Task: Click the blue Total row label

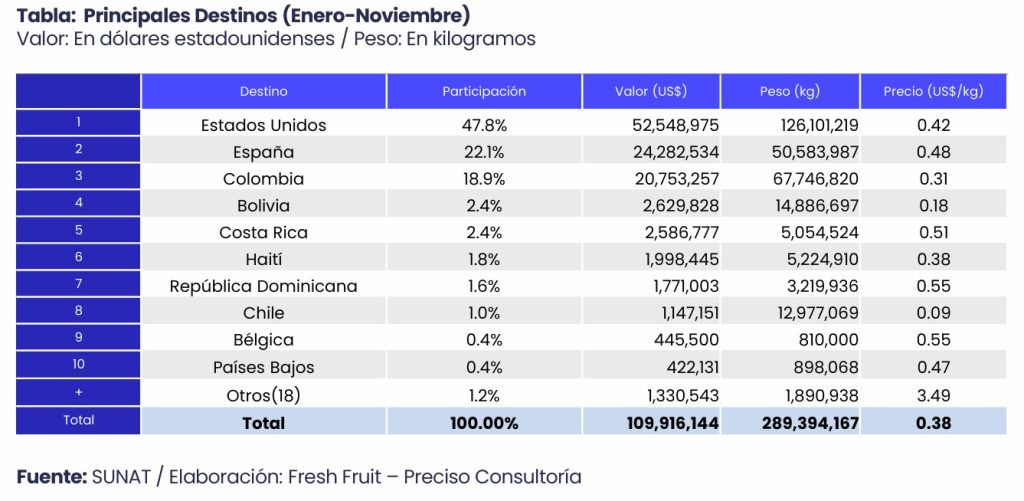Action: click(78, 421)
